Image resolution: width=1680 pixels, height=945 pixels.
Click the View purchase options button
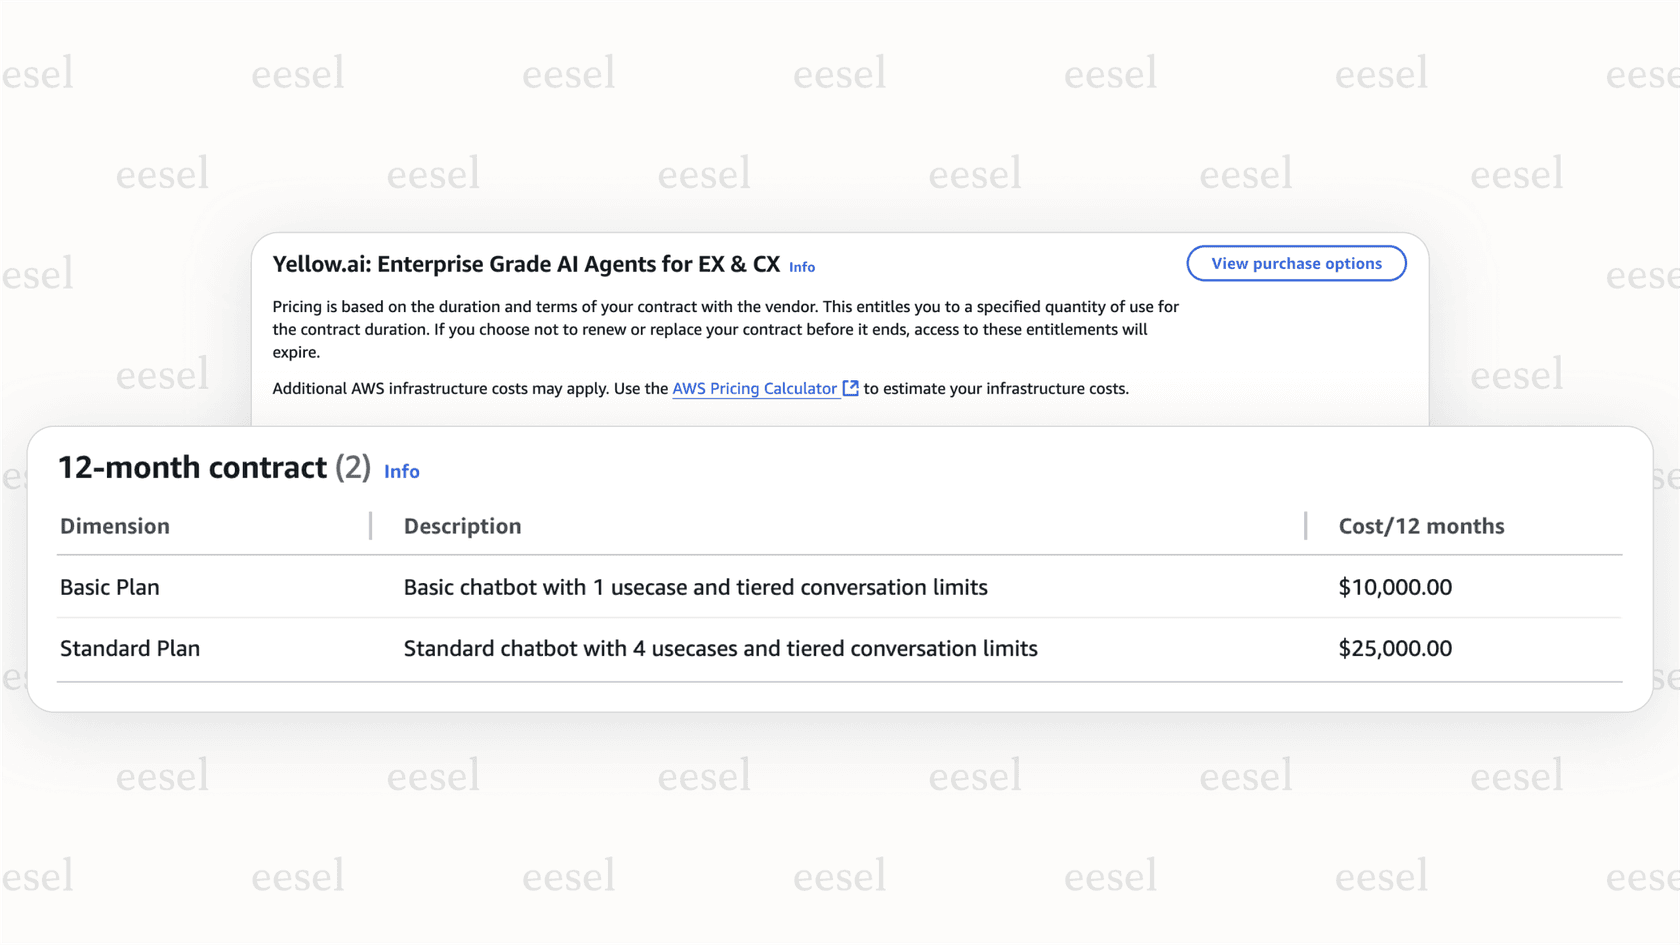1296,263
